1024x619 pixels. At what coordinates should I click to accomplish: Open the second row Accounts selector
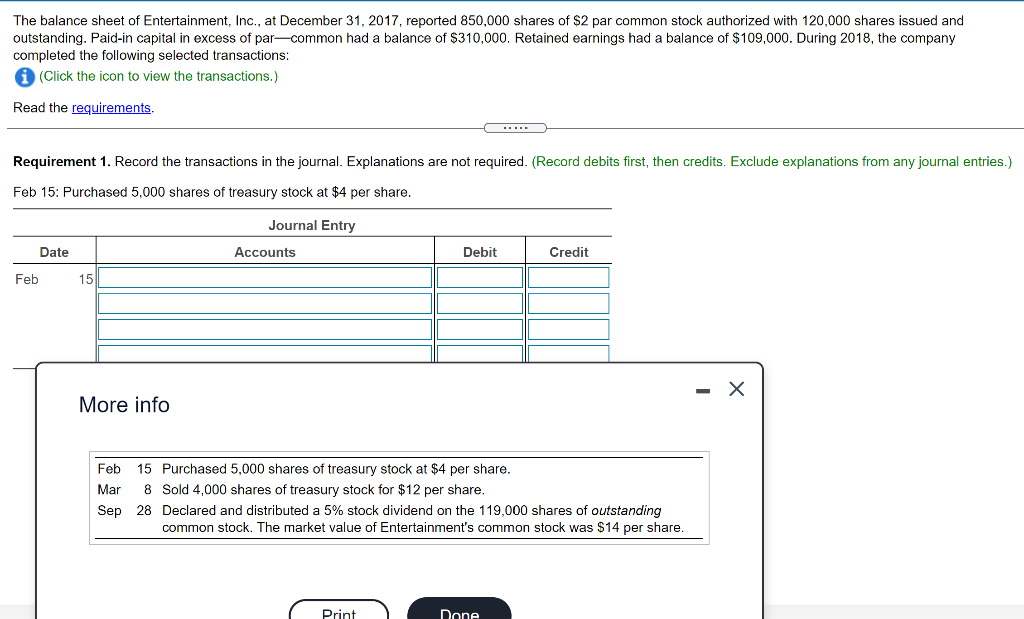click(x=265, y=302)
